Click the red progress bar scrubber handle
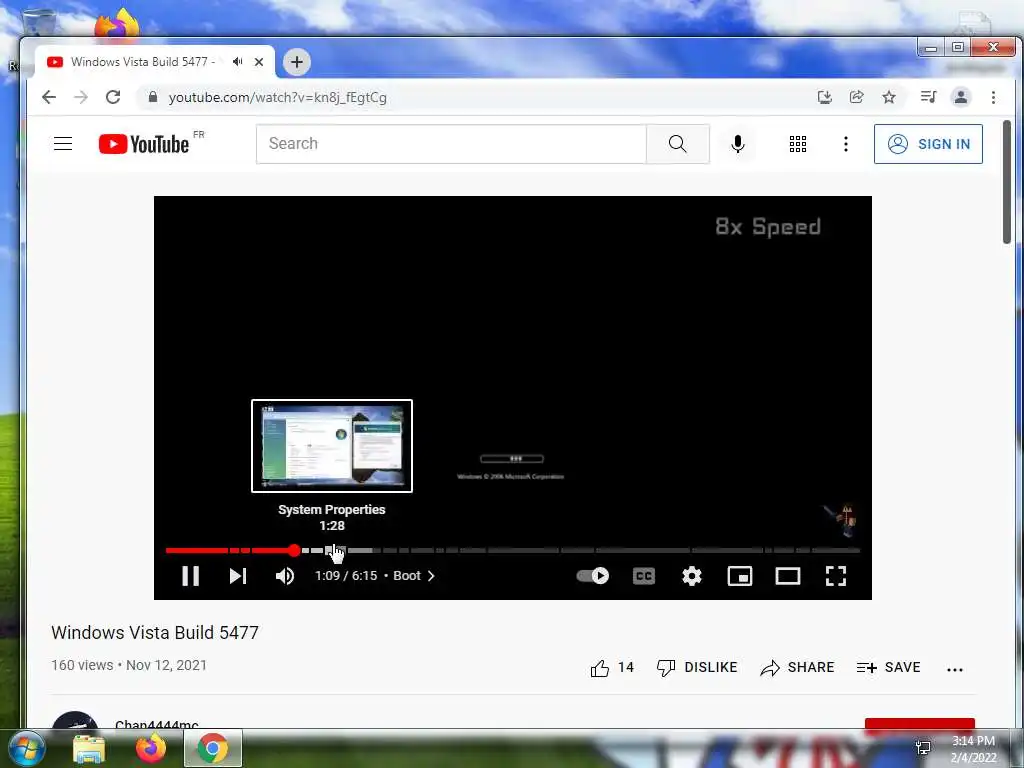The height and width of the screenshot is (768, 1024). click(x=294, y=551)
